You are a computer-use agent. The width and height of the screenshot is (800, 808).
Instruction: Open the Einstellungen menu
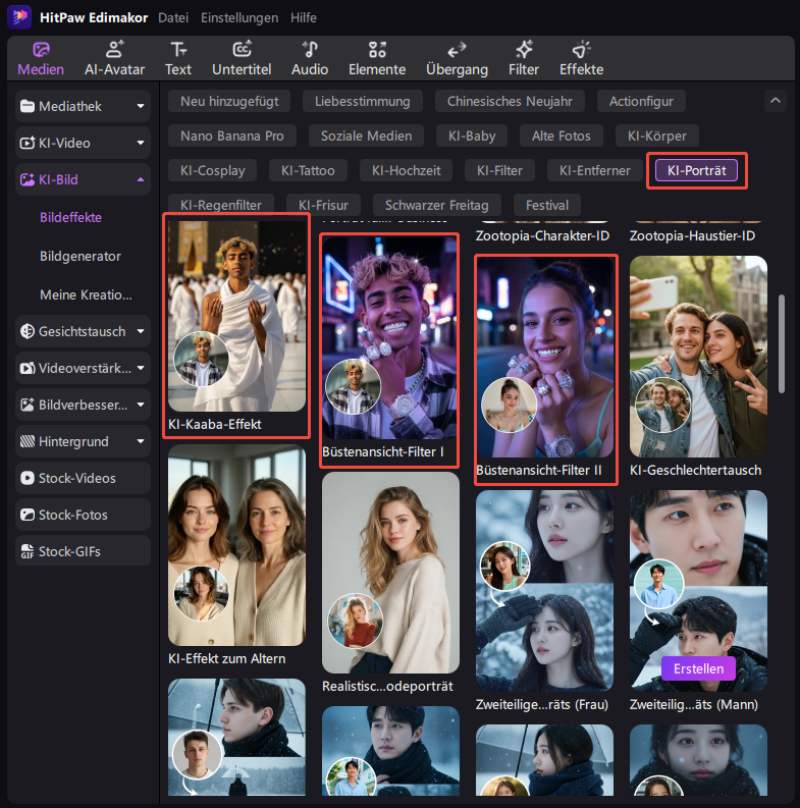(x=239, y=18)
